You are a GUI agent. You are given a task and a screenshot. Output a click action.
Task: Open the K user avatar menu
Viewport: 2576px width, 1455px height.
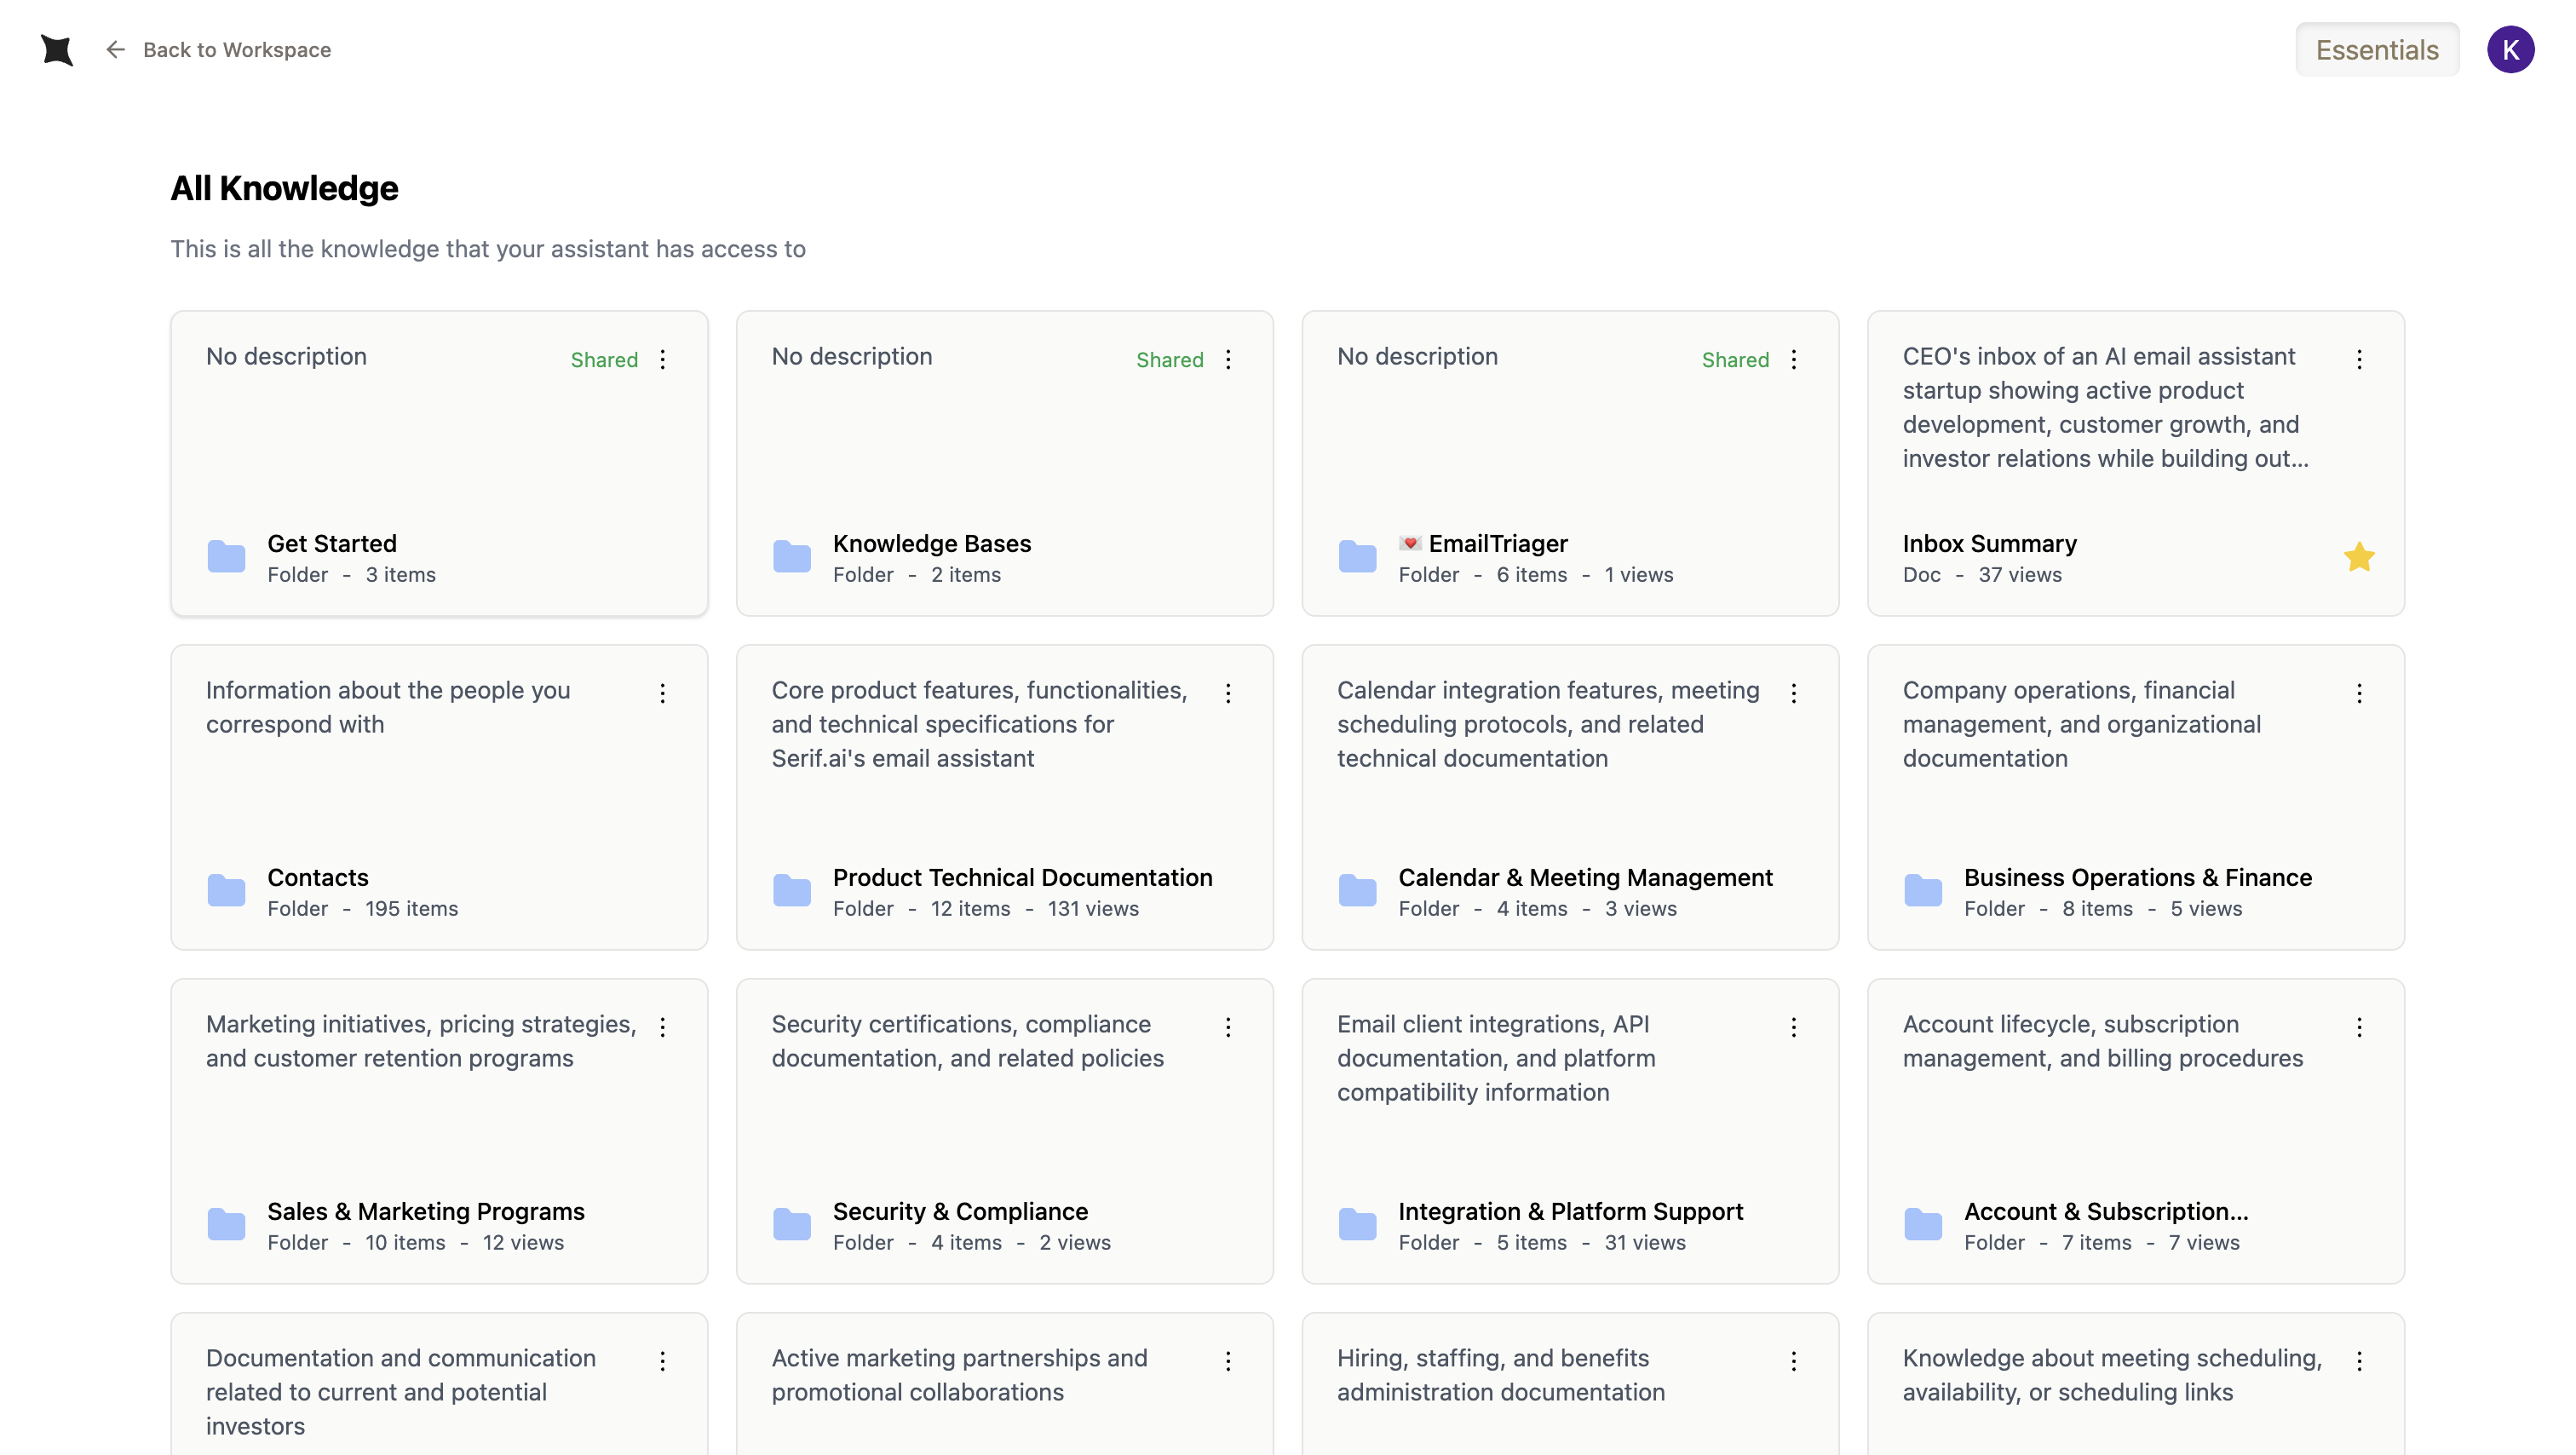tap(2510, 50)
